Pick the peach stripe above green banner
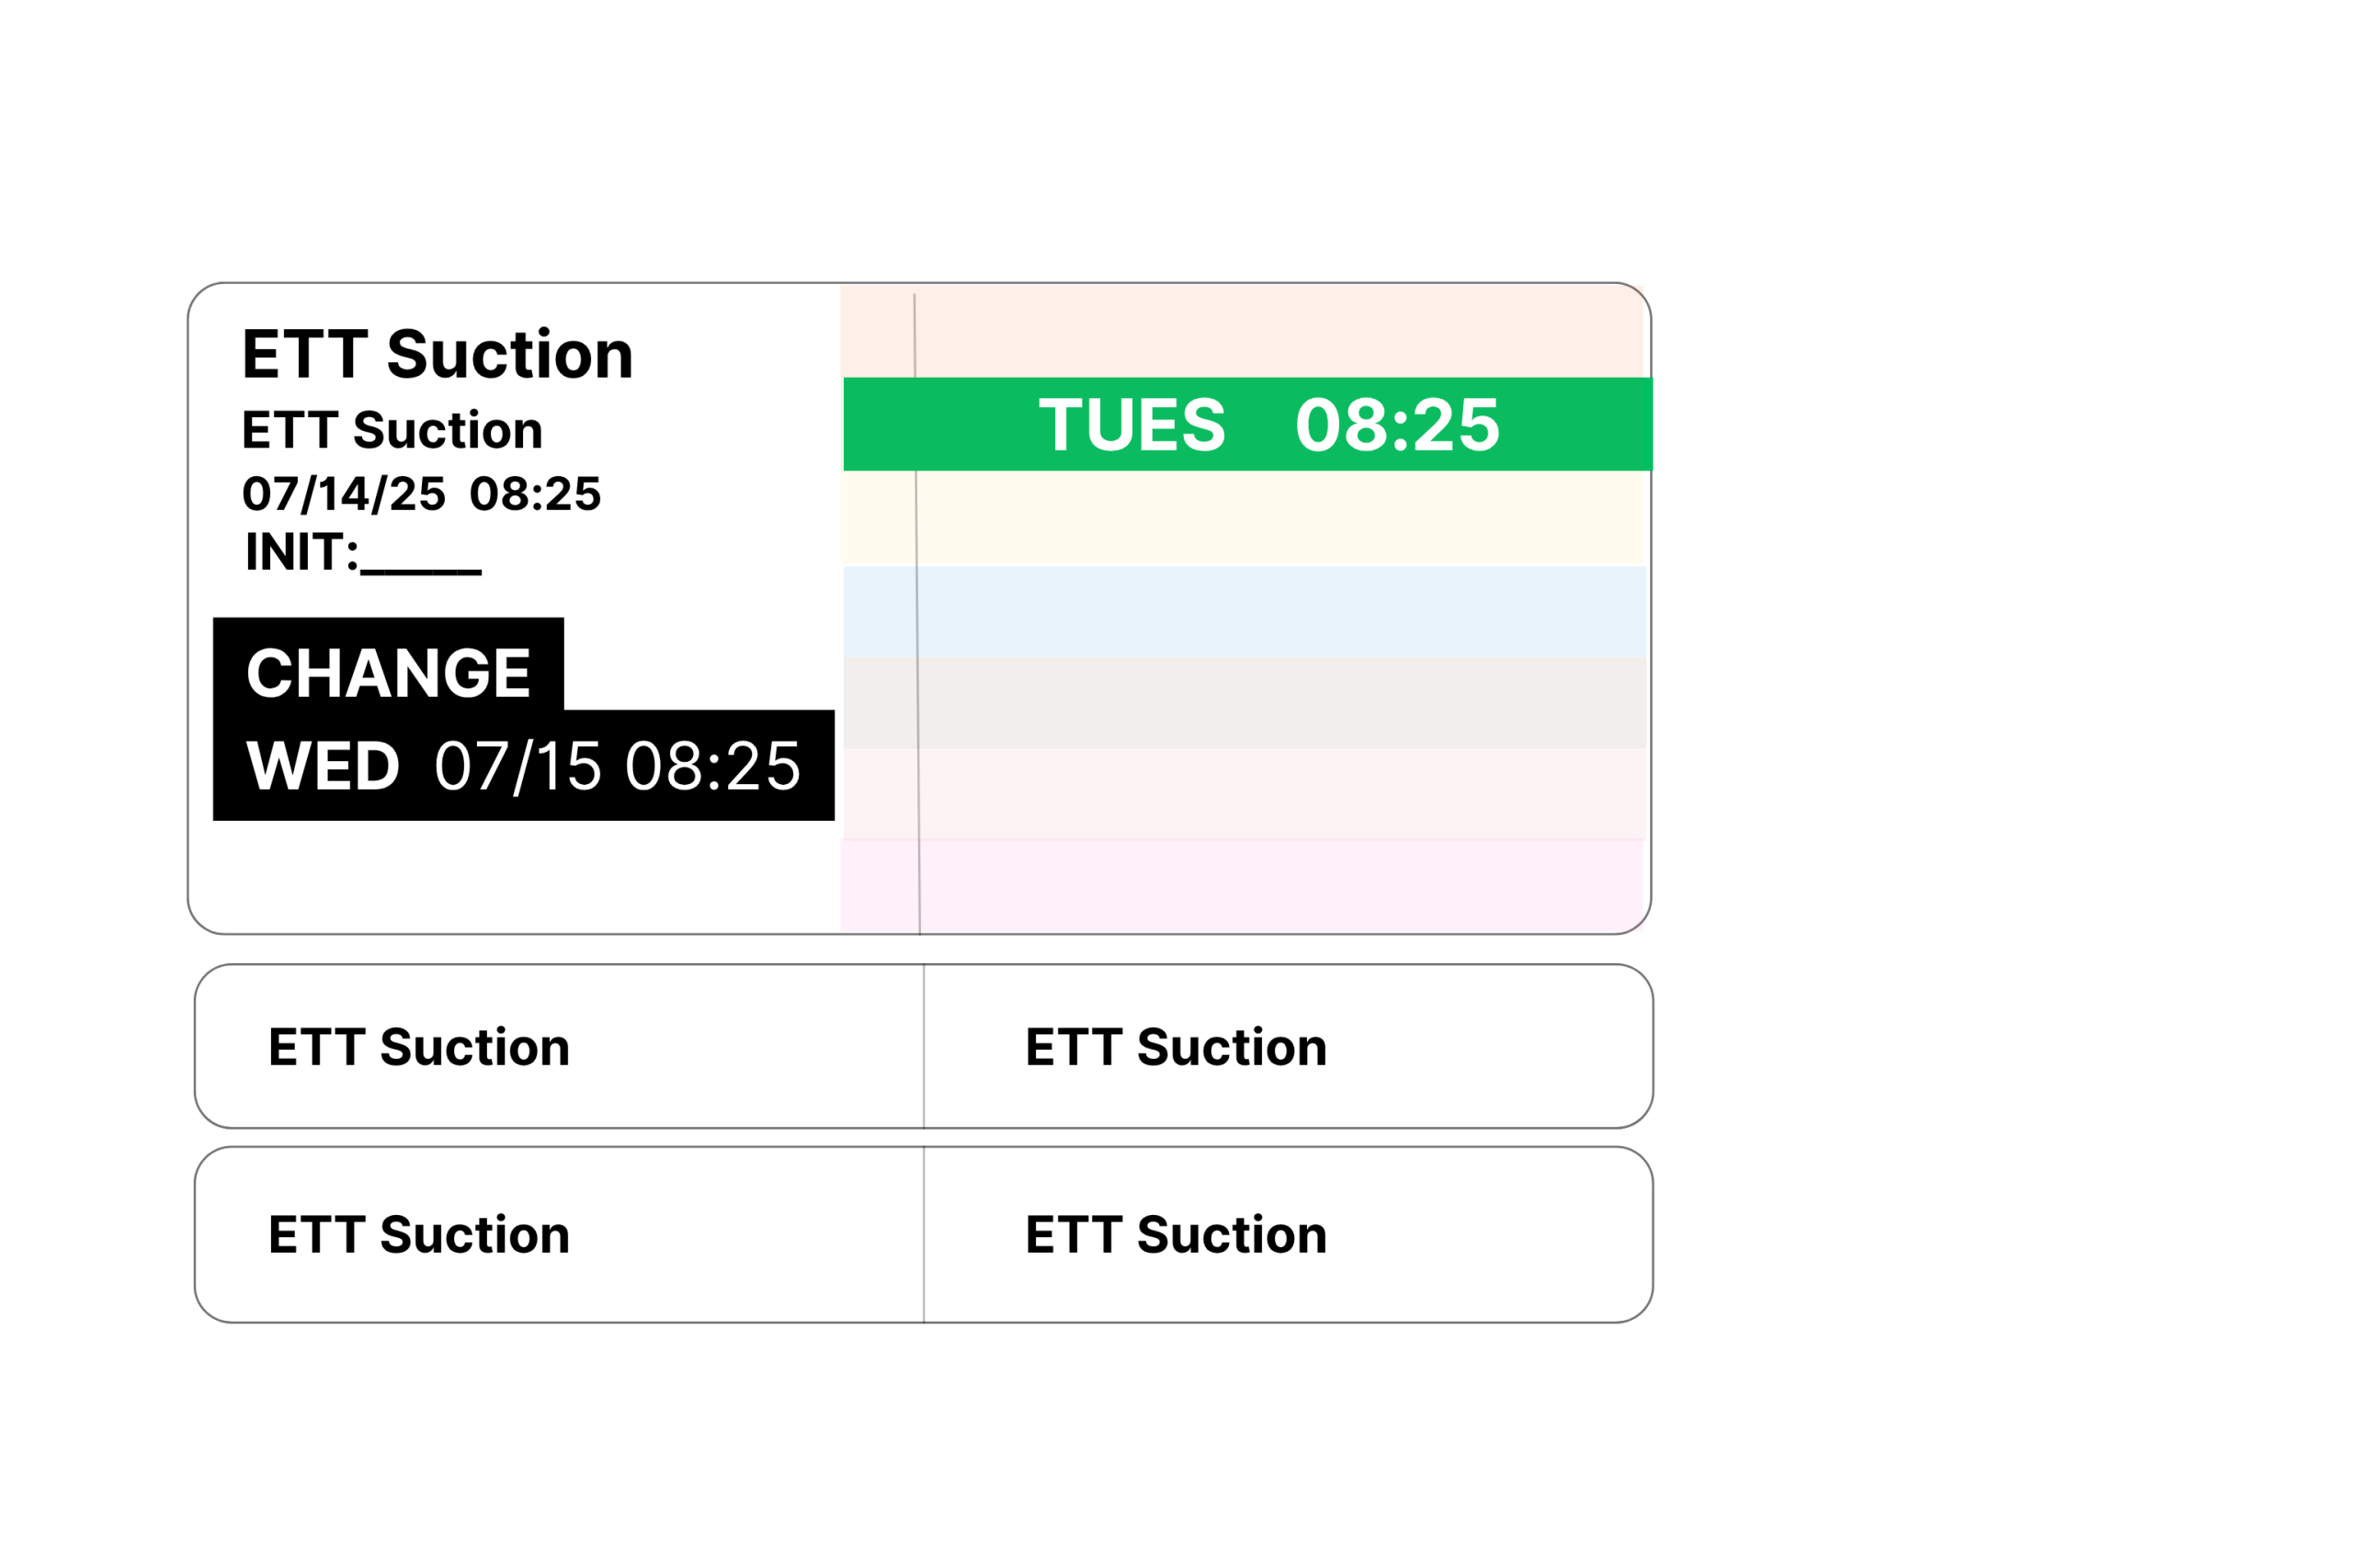This screenshot has width=2353, height=1568. [x=1242, y=332]
